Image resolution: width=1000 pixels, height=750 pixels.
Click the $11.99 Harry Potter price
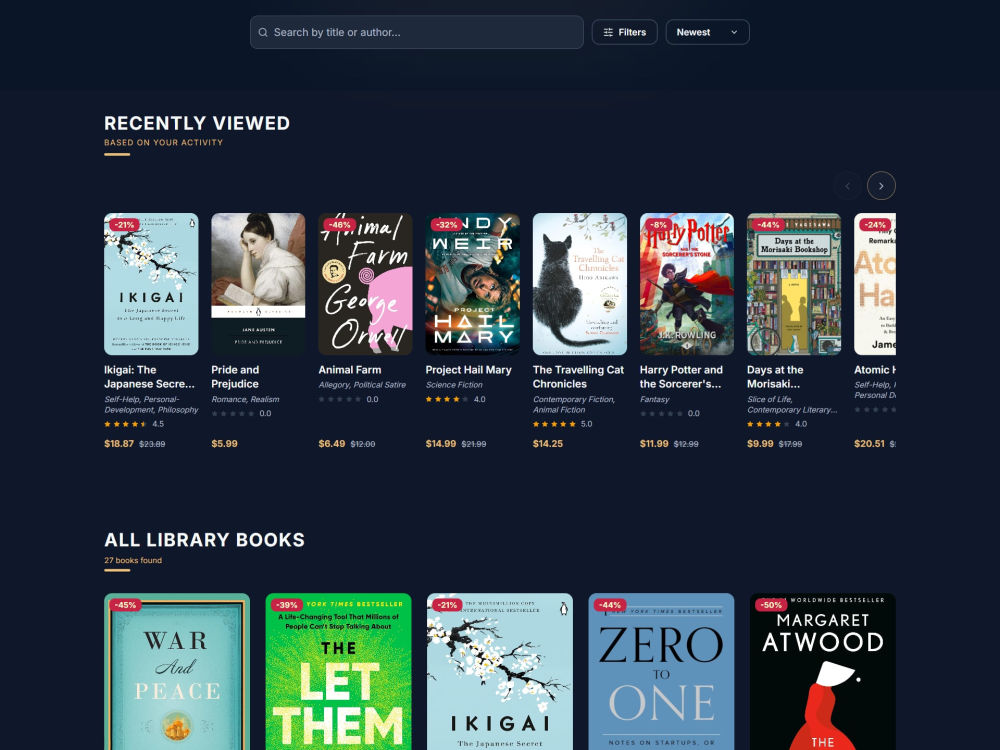pyautogui.click(x=654, y=444)
